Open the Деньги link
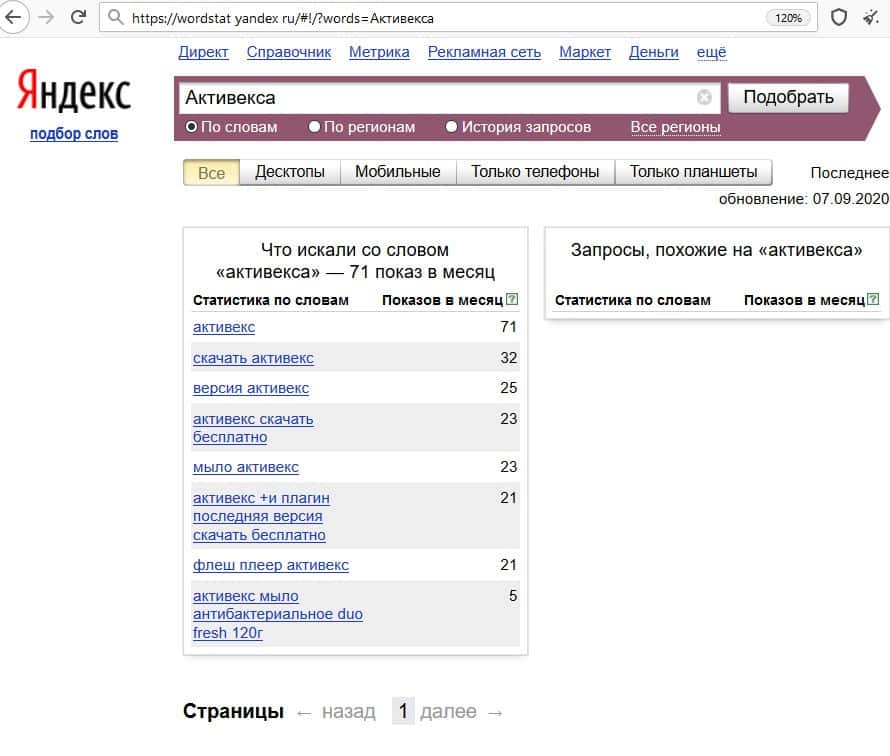890x756 pixels. click(x=653, y=52)
